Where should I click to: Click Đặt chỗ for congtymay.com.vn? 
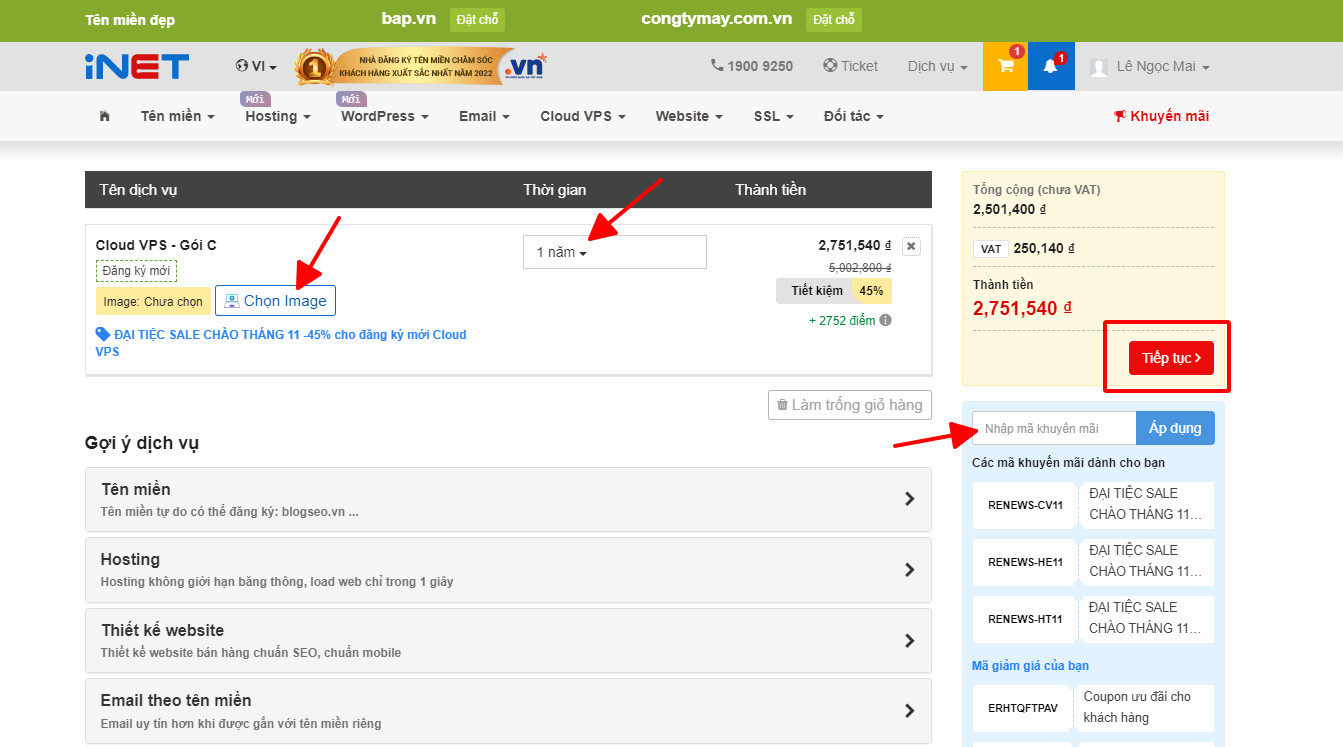833,20
